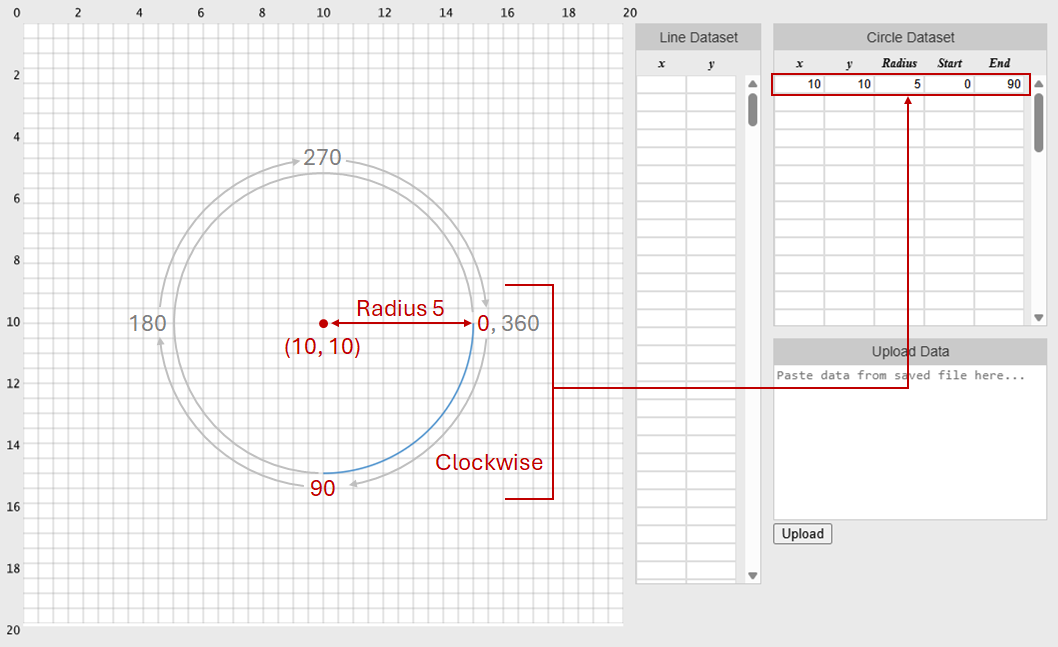Select the Start cell with value 0

pos(949,84)
